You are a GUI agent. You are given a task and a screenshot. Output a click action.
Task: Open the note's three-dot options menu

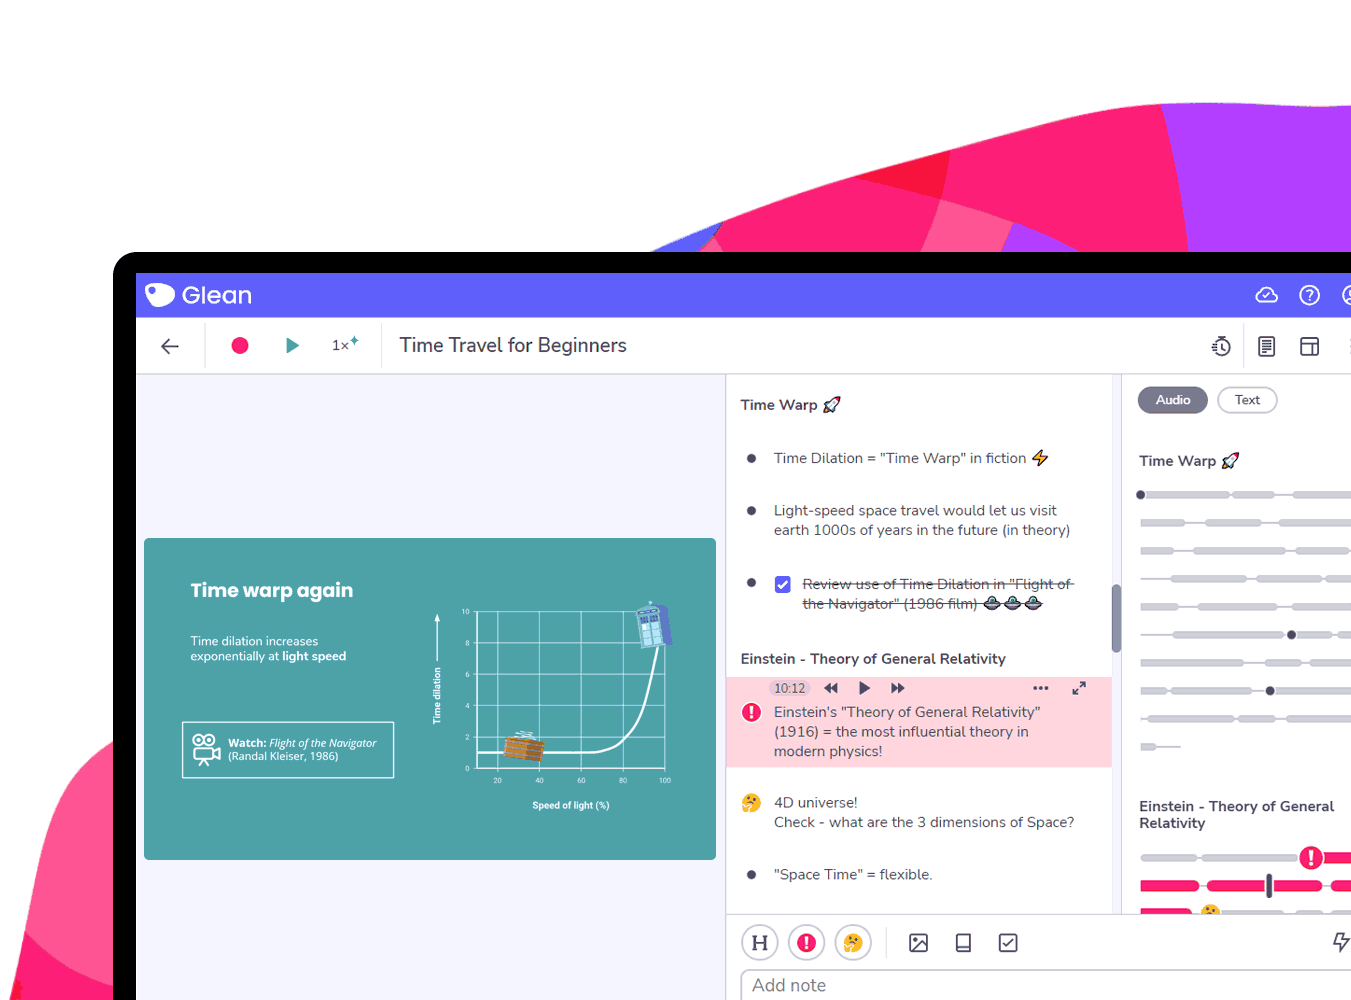[1041, 688]
